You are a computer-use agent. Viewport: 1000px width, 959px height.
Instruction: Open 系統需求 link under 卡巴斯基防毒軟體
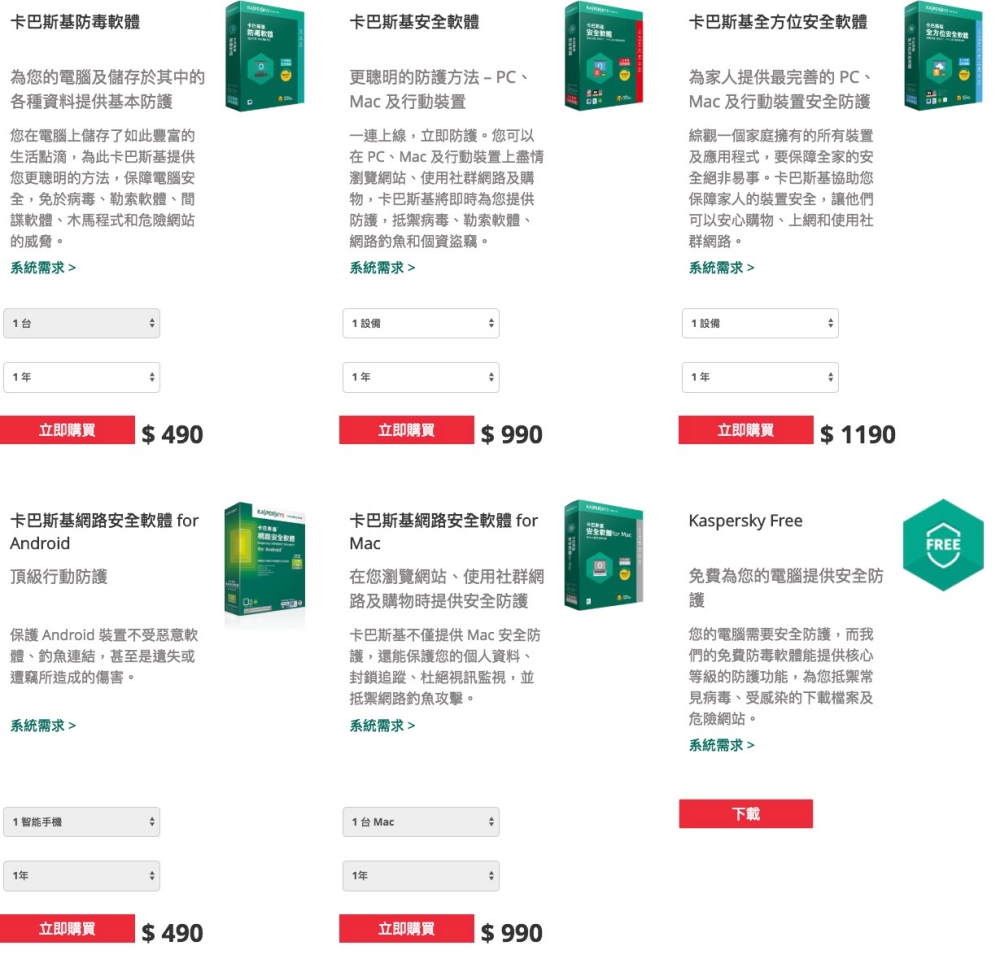43,268
